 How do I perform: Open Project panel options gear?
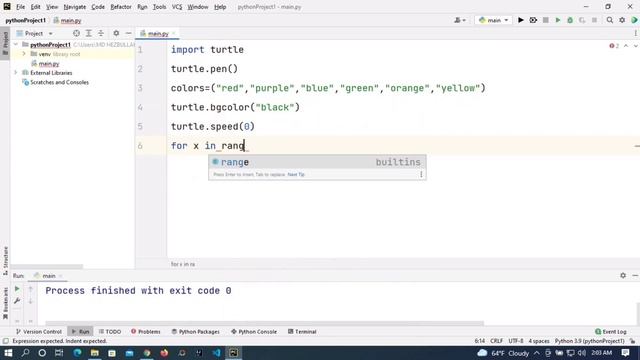click(116, 33)
